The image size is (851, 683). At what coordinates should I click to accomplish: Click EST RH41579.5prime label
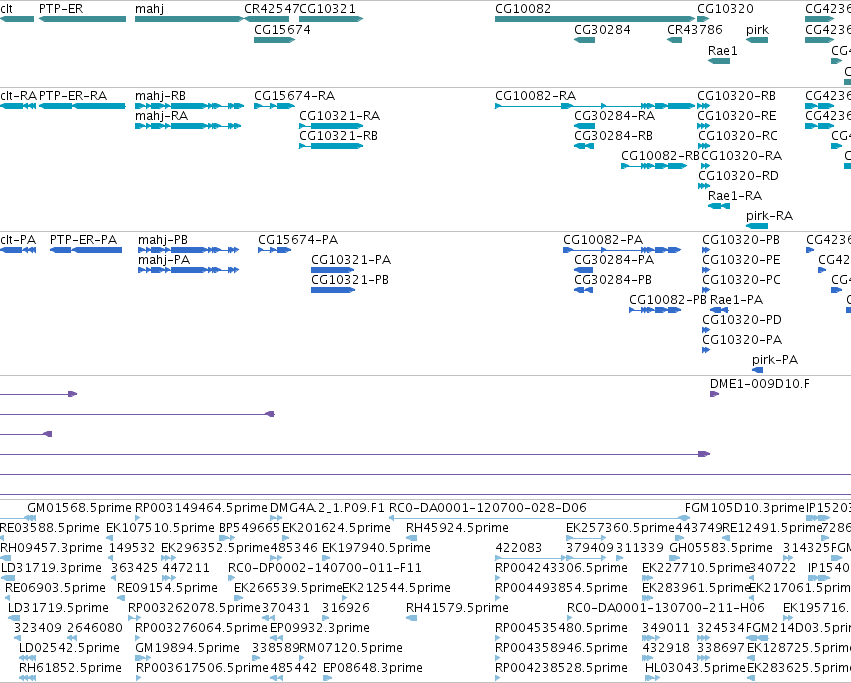457,608
